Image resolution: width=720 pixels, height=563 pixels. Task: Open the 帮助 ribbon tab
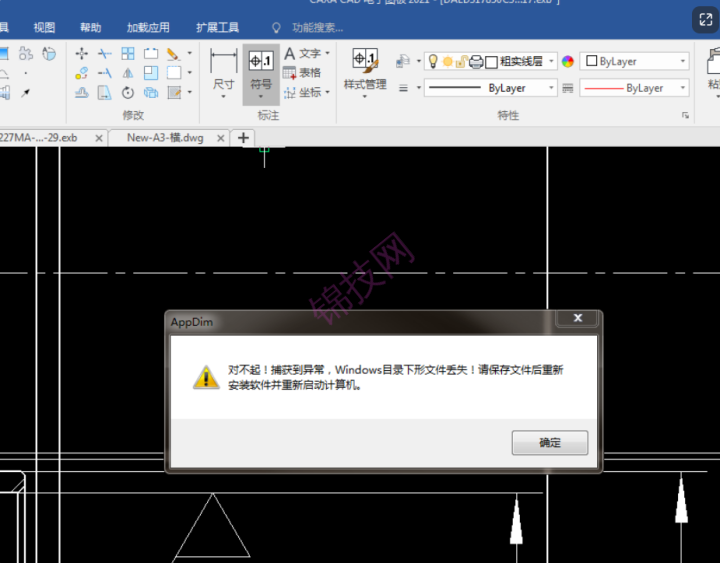point(90,28)
